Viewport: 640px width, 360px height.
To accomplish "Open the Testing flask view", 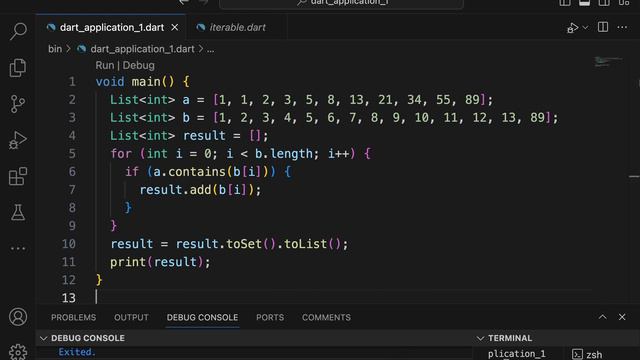I will (x=18, y=212).
